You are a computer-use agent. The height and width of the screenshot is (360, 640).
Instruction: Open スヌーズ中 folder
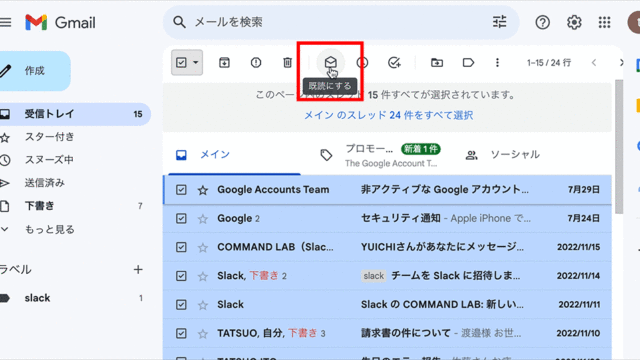[49, 160]
